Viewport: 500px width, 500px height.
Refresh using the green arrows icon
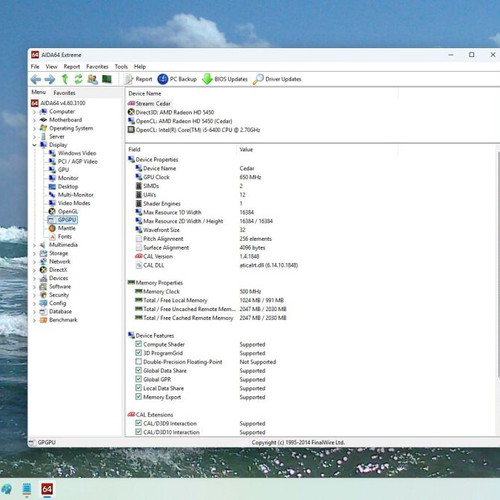[x=78, y=79]
